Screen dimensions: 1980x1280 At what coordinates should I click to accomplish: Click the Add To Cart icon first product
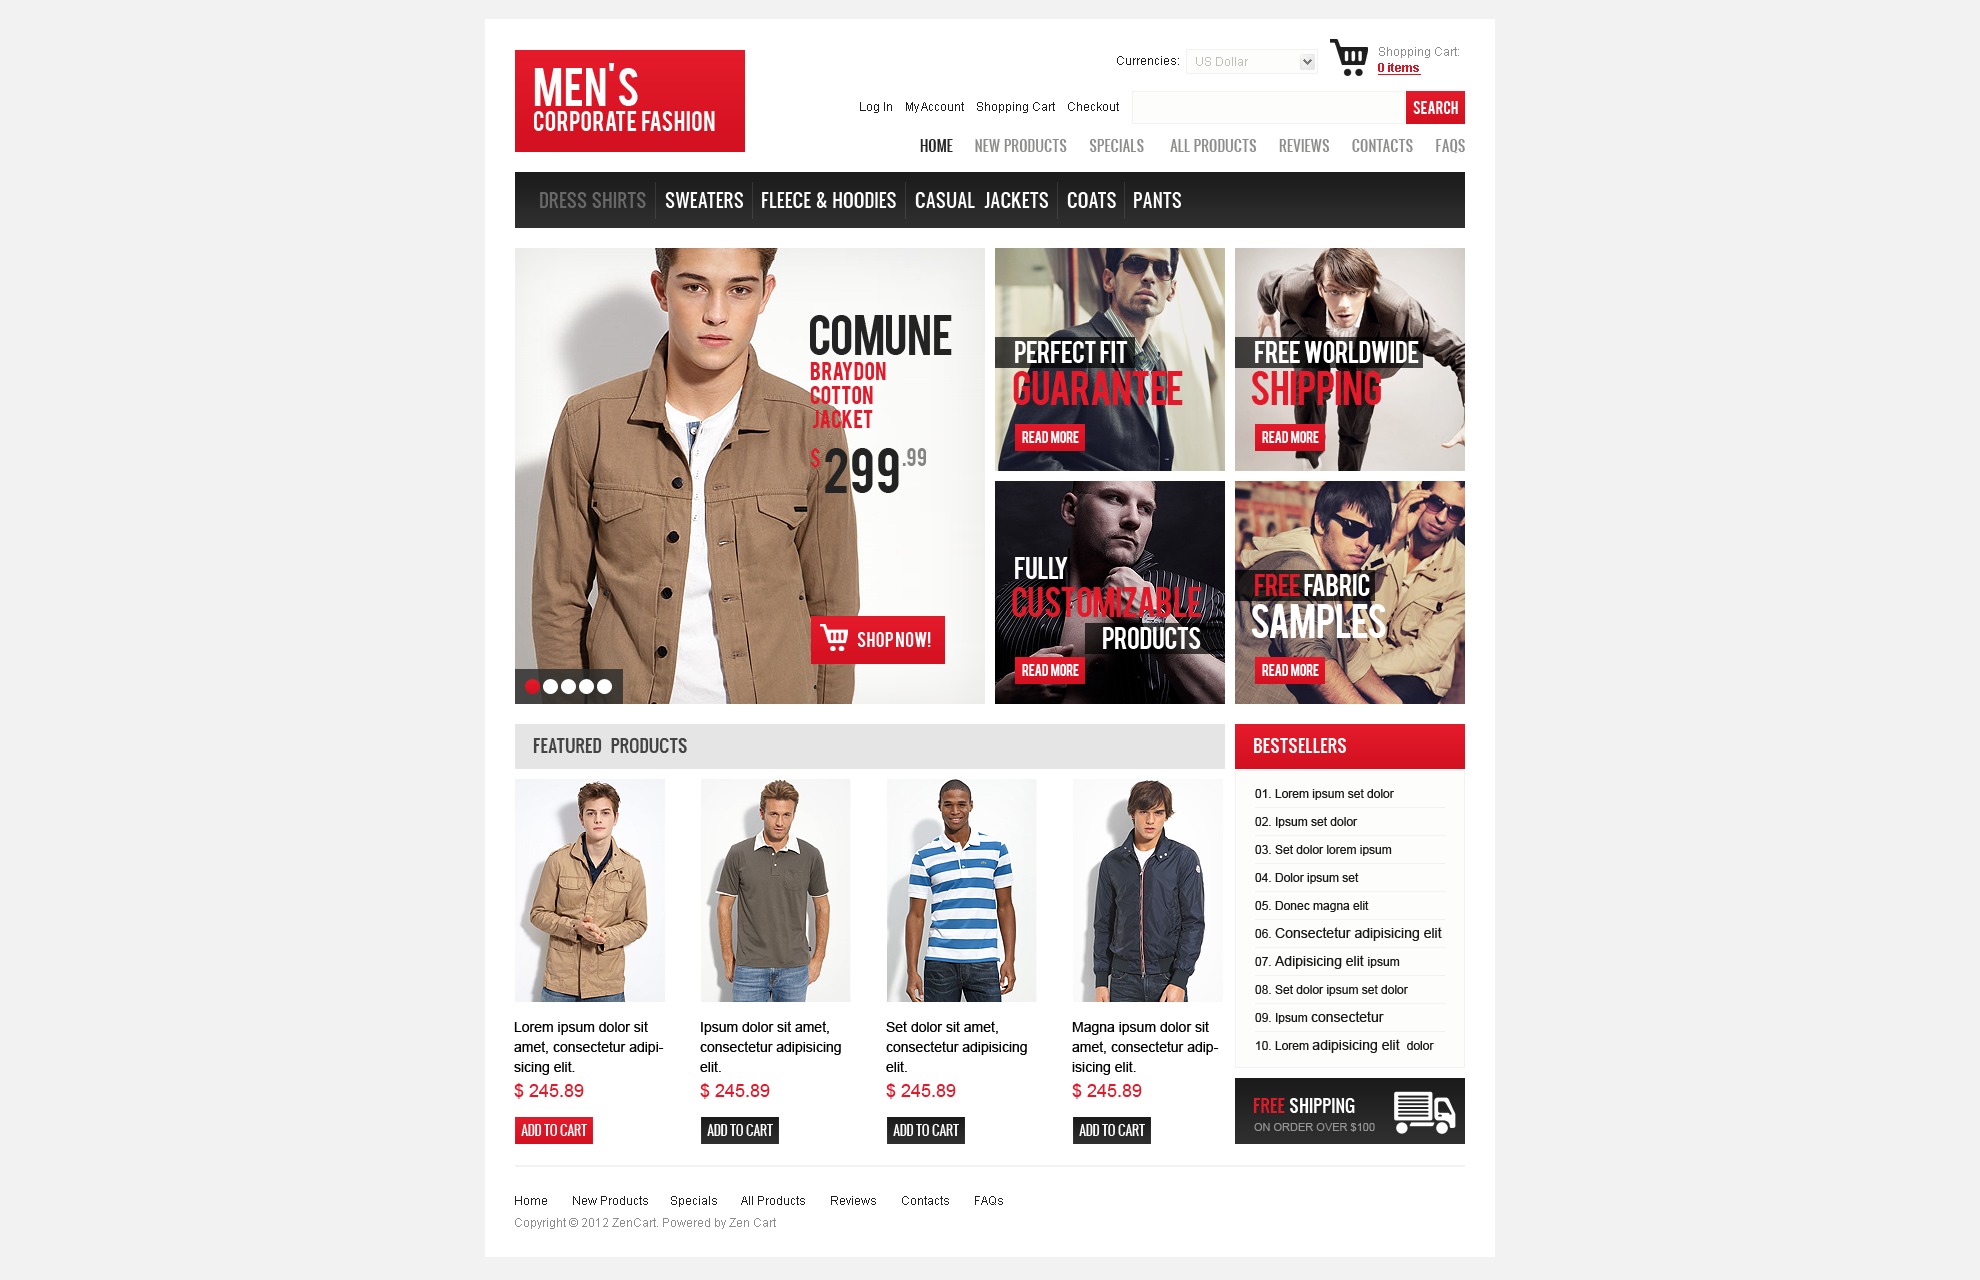pos(556,1128)
